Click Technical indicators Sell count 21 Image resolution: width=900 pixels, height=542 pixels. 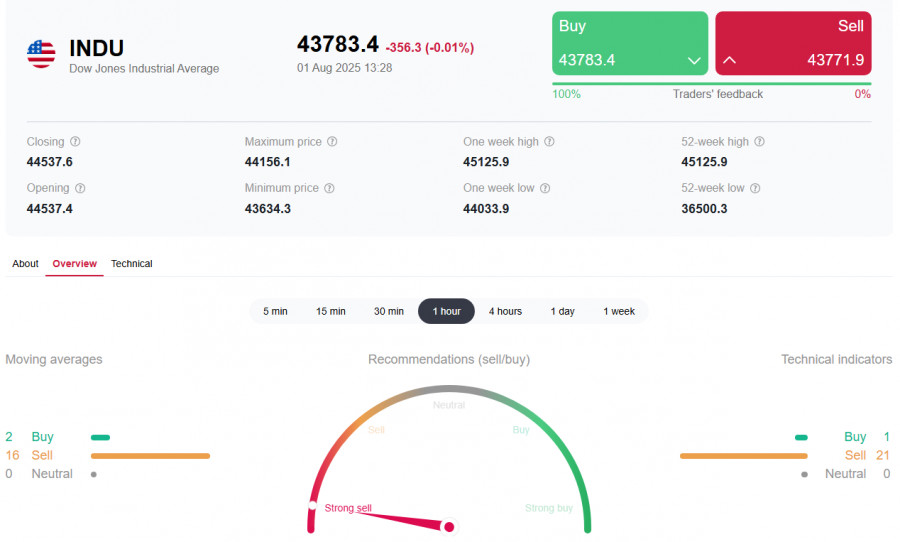pyautogui.click(x=882, y=455)
